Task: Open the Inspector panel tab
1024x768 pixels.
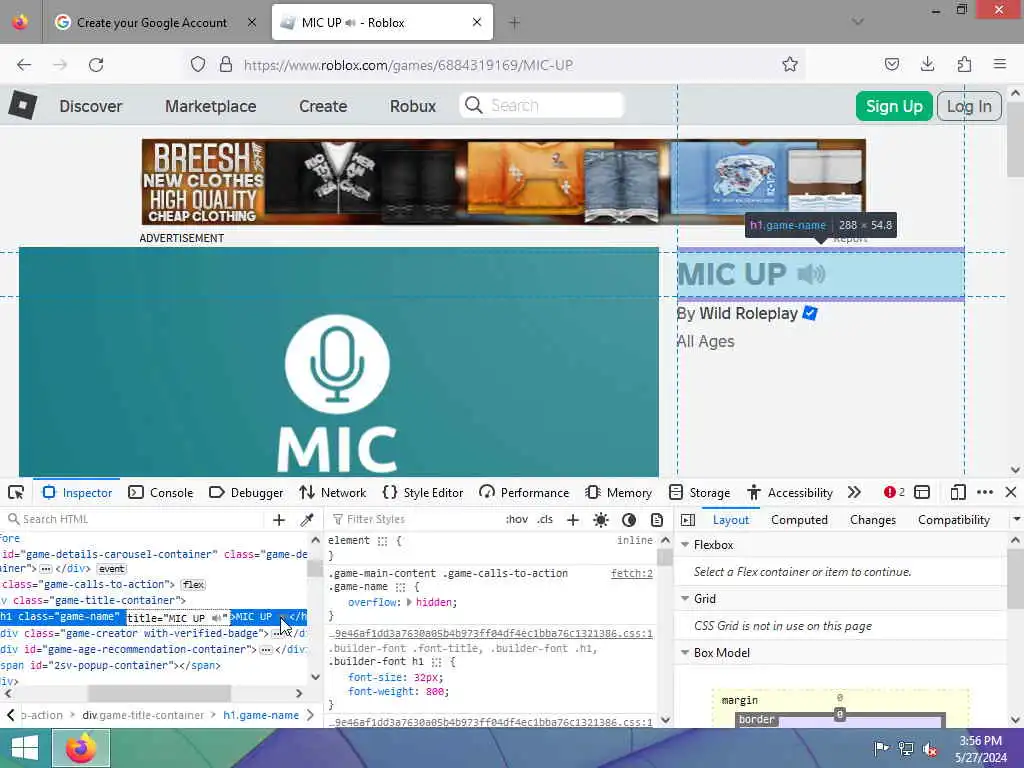Action: tap(78, 492)
